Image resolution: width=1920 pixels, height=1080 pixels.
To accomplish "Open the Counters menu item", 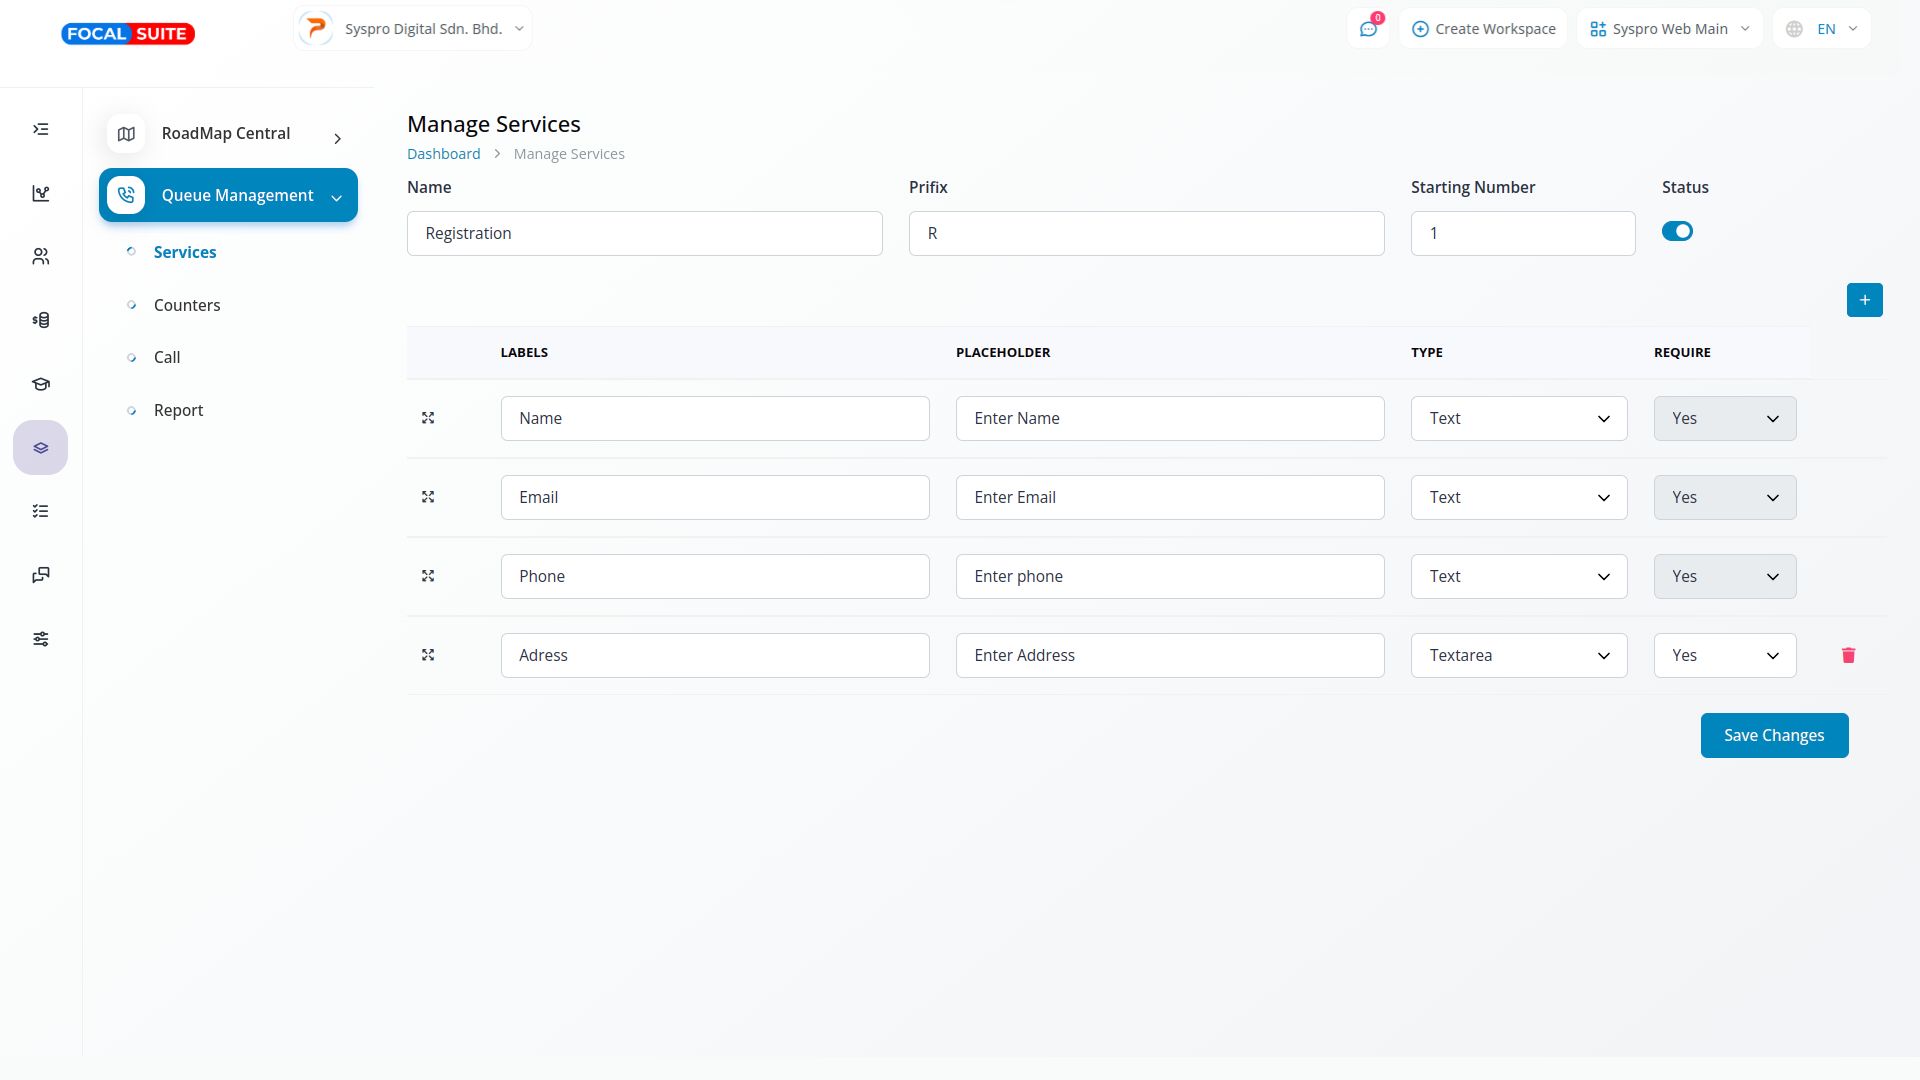I will [187, 305].
